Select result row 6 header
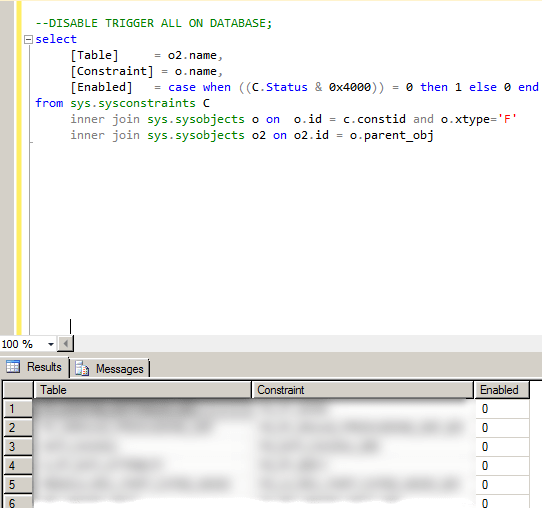 tap(18, 502)
